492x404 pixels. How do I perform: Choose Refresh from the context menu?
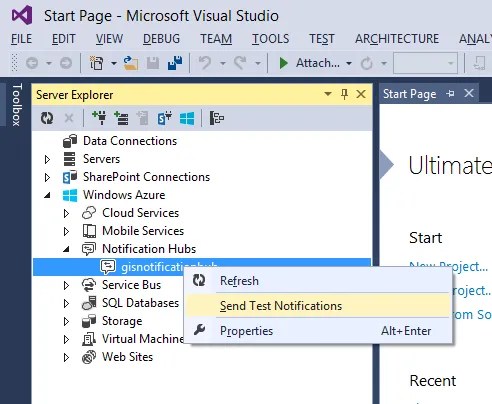(x=317, y=281)
